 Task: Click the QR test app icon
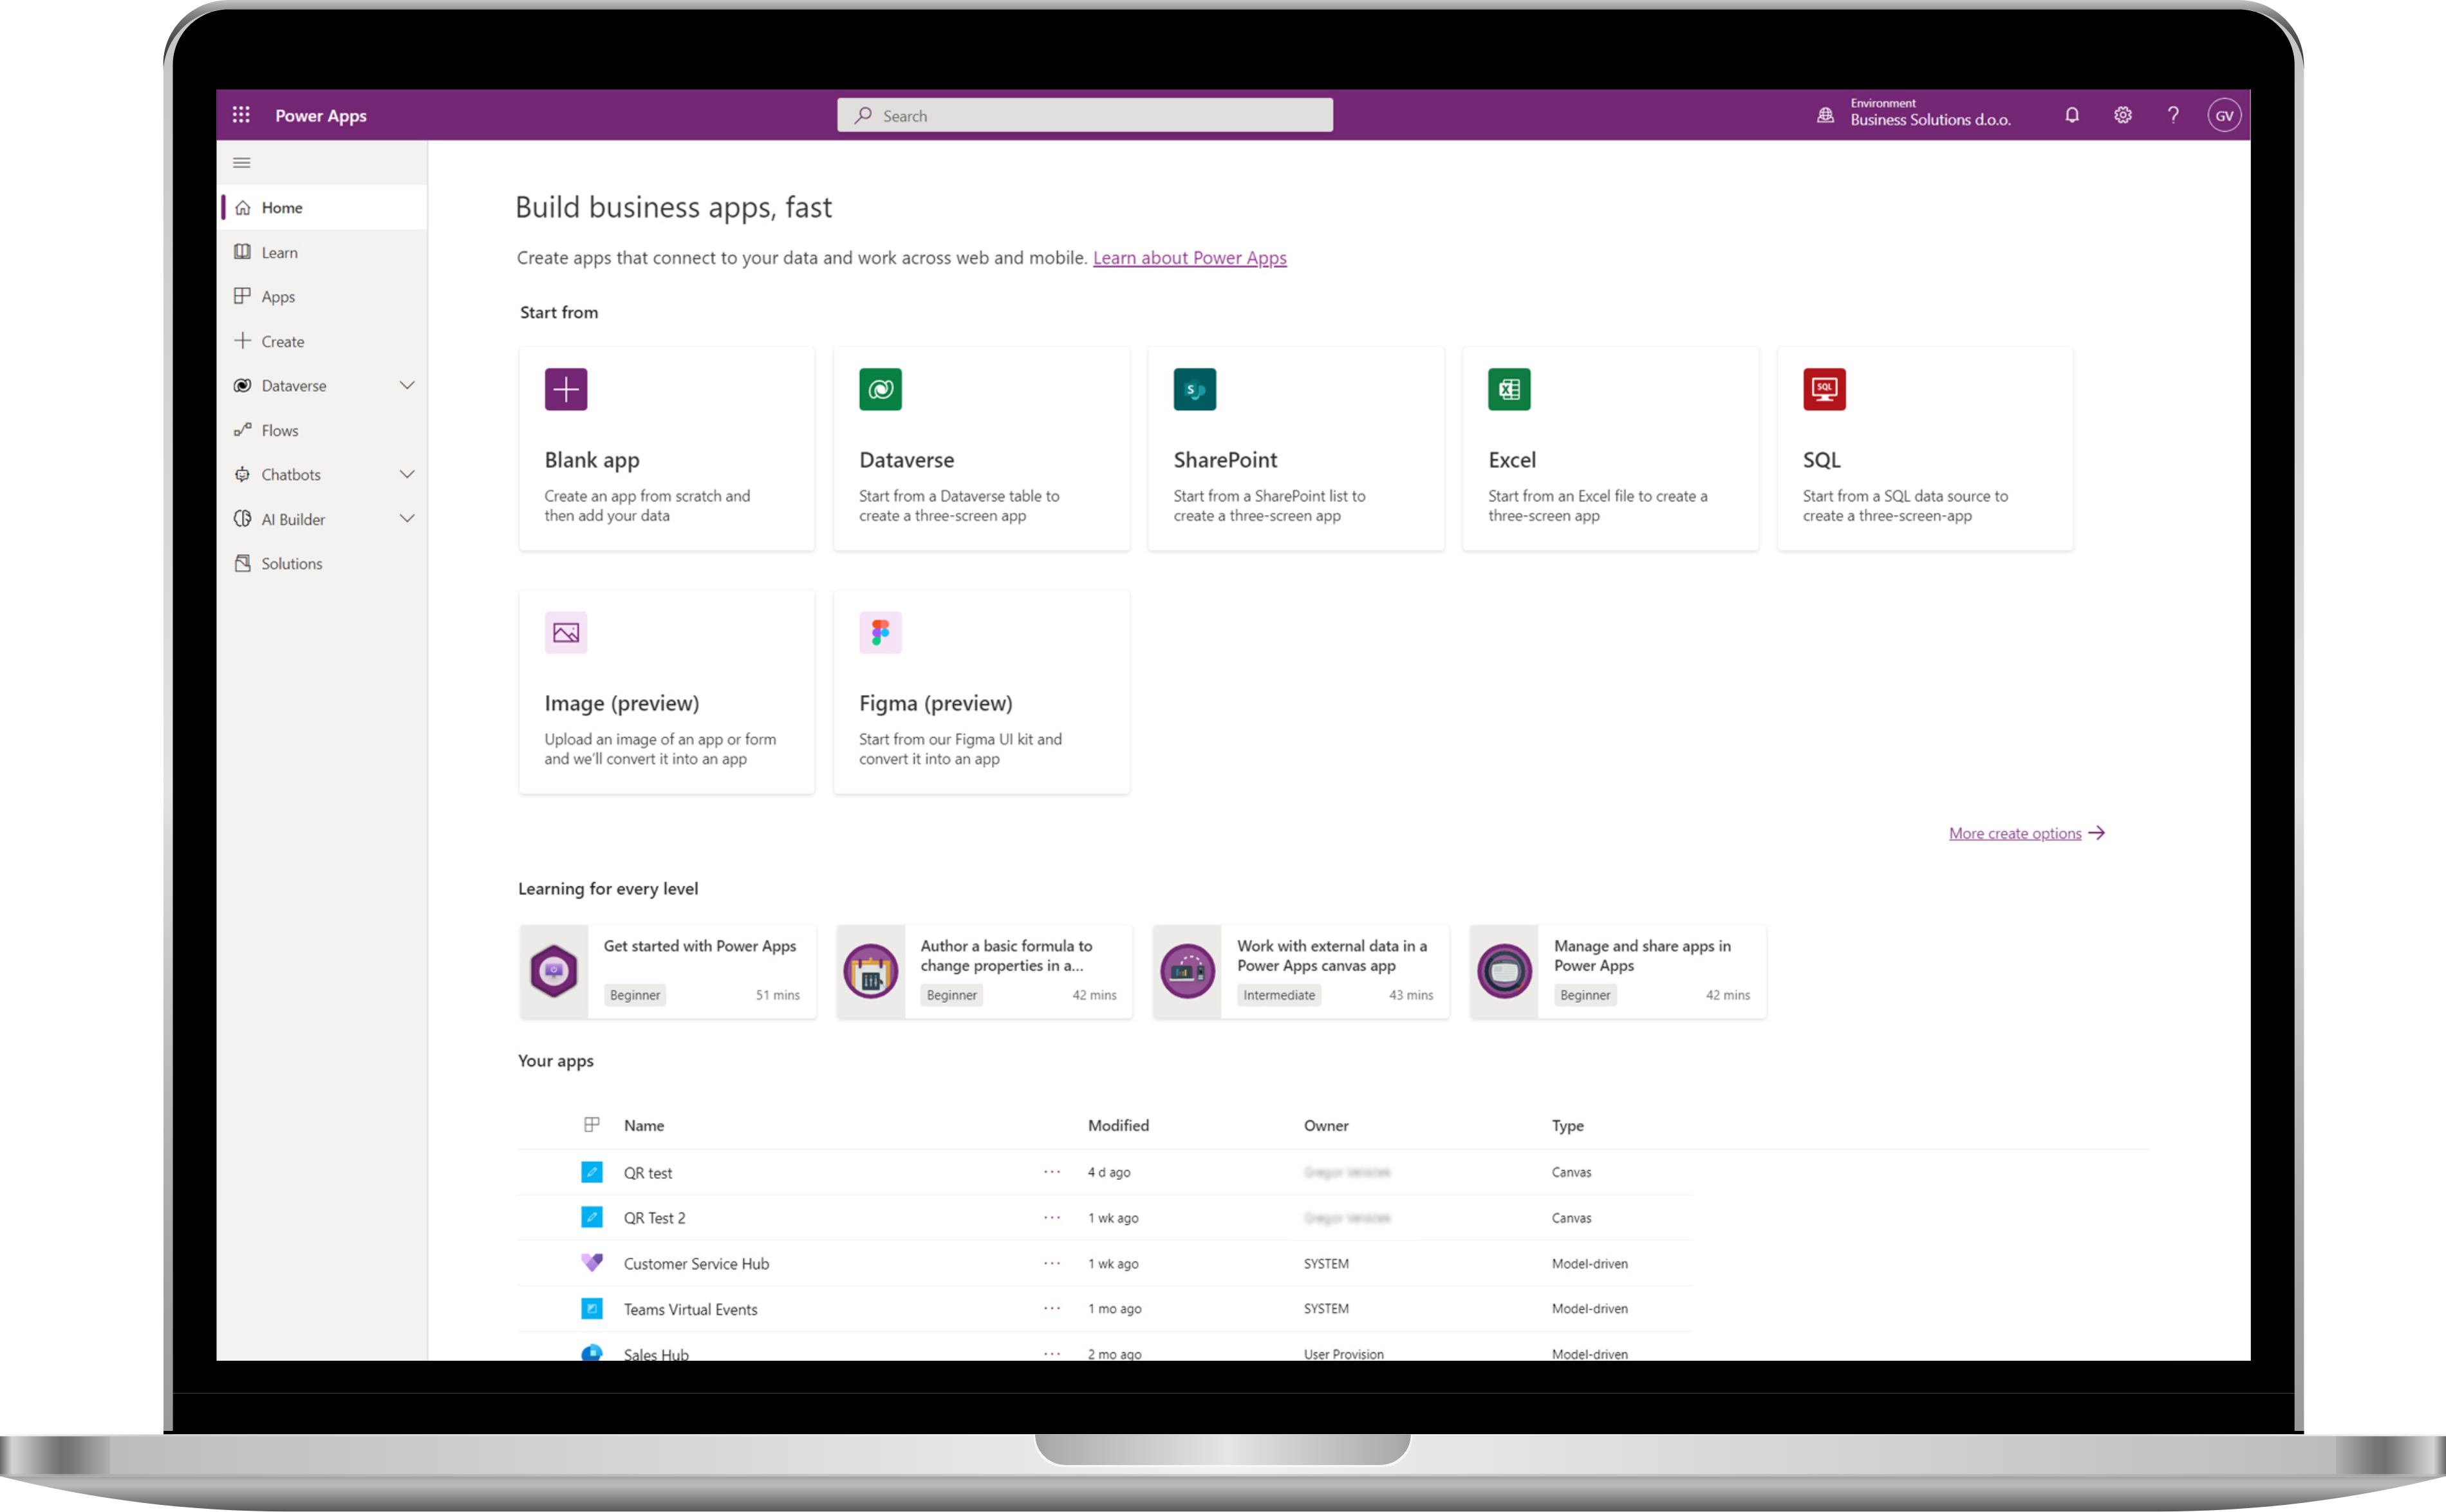592,1171
